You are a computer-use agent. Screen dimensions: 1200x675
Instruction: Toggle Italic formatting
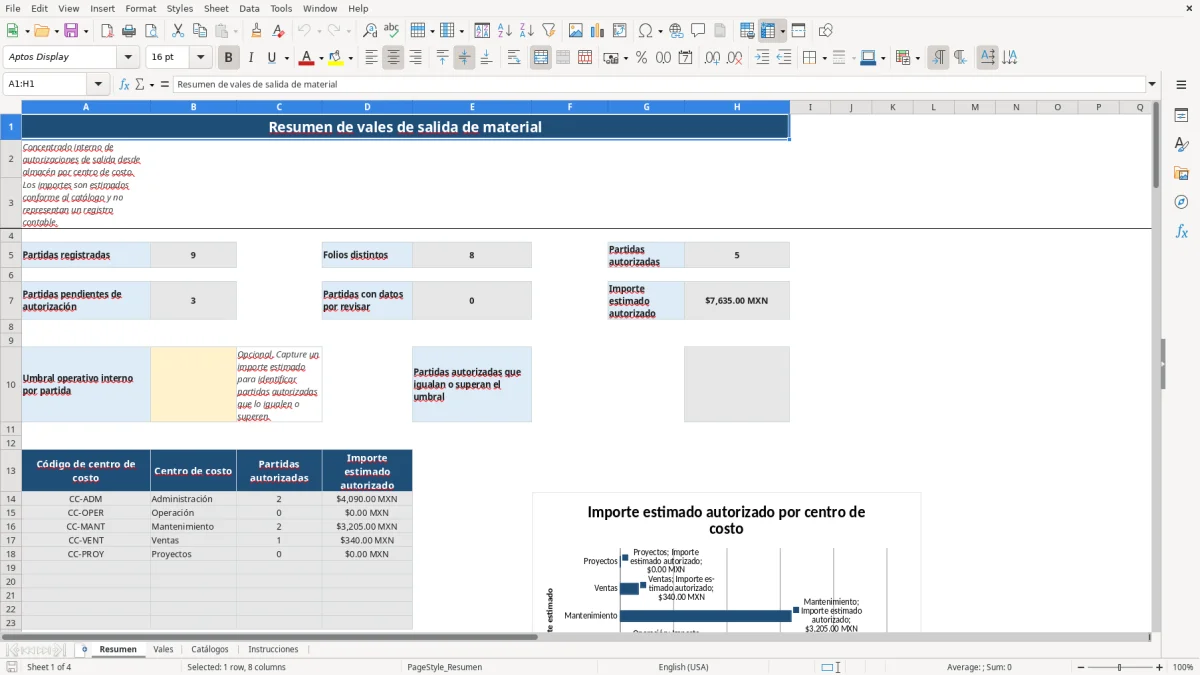click(251, 58)
